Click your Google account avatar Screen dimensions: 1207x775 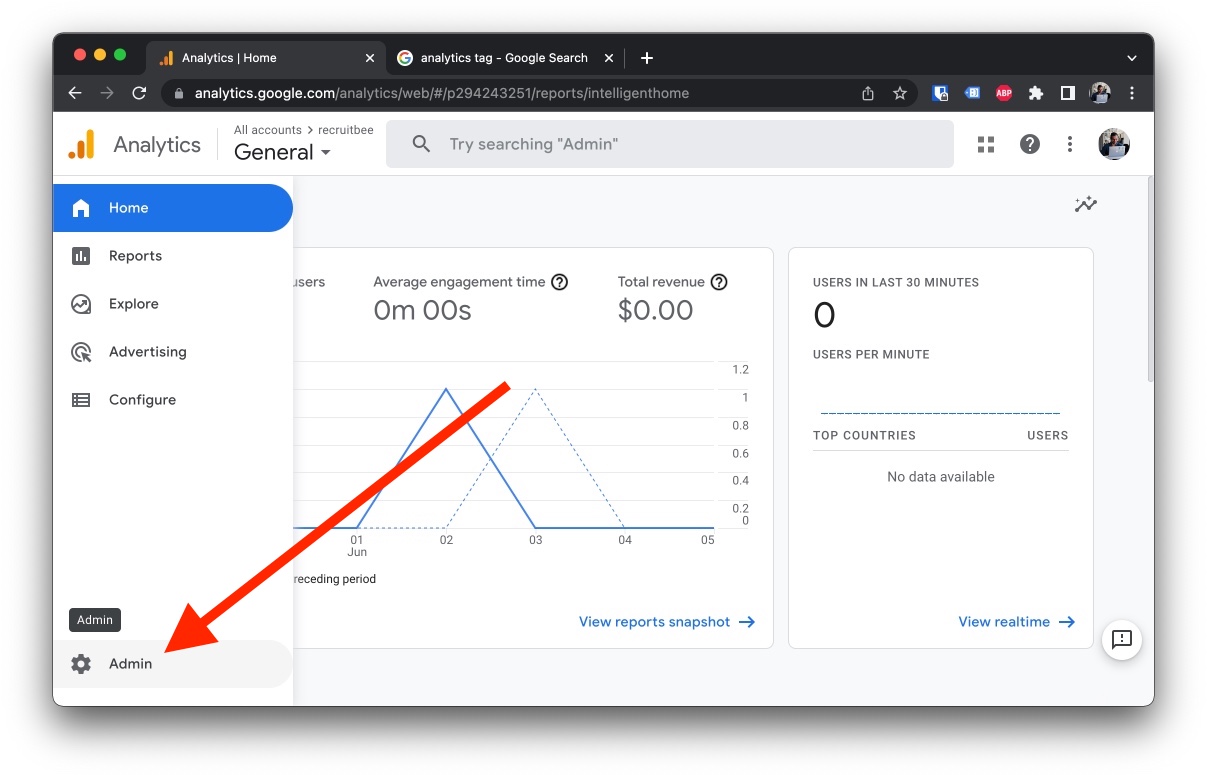pyautogui.click(x=1113, y=144)
